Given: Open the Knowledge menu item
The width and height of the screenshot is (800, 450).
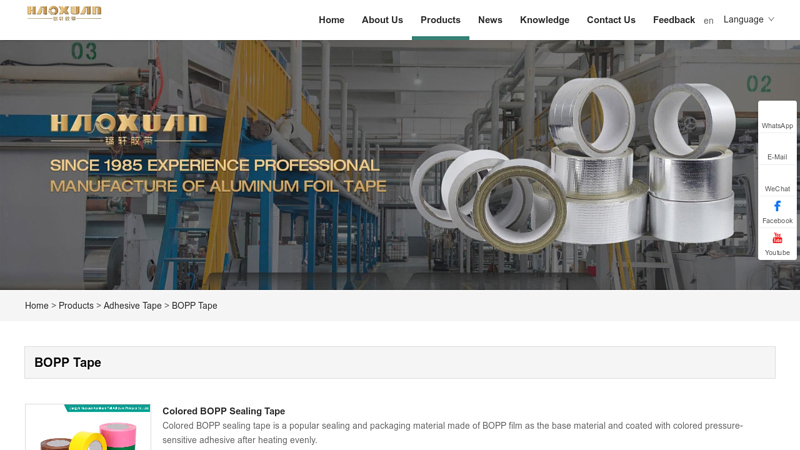Looking at the screenshot, I should [x=544, y=20].
